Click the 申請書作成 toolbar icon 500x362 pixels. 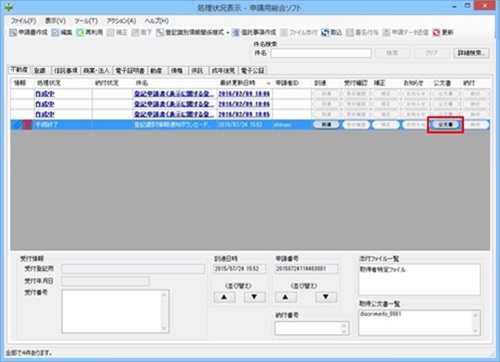point(13,33)
